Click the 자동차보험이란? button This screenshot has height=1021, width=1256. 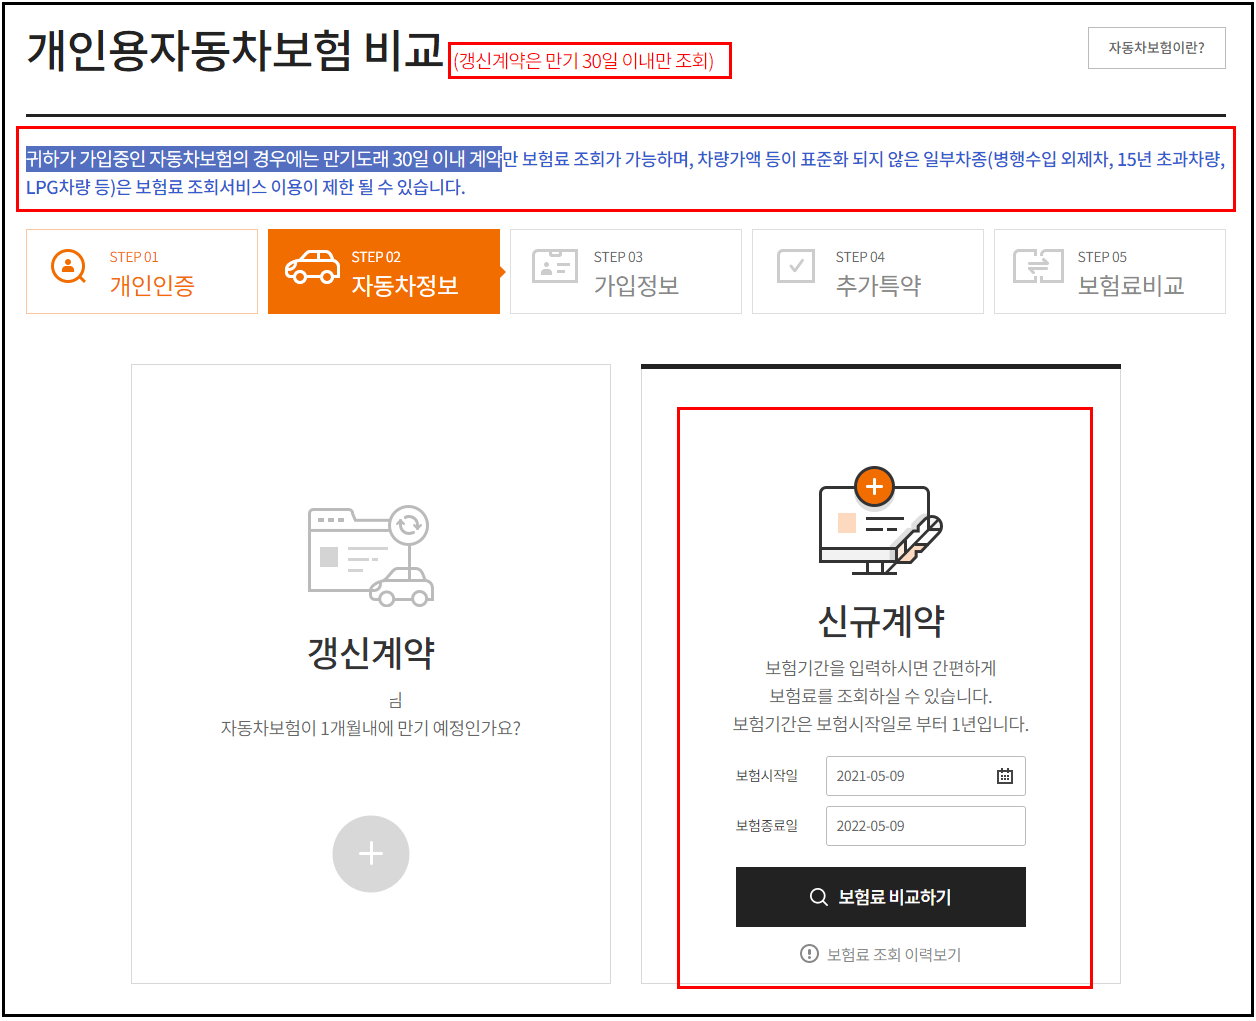click(1156, 47)
